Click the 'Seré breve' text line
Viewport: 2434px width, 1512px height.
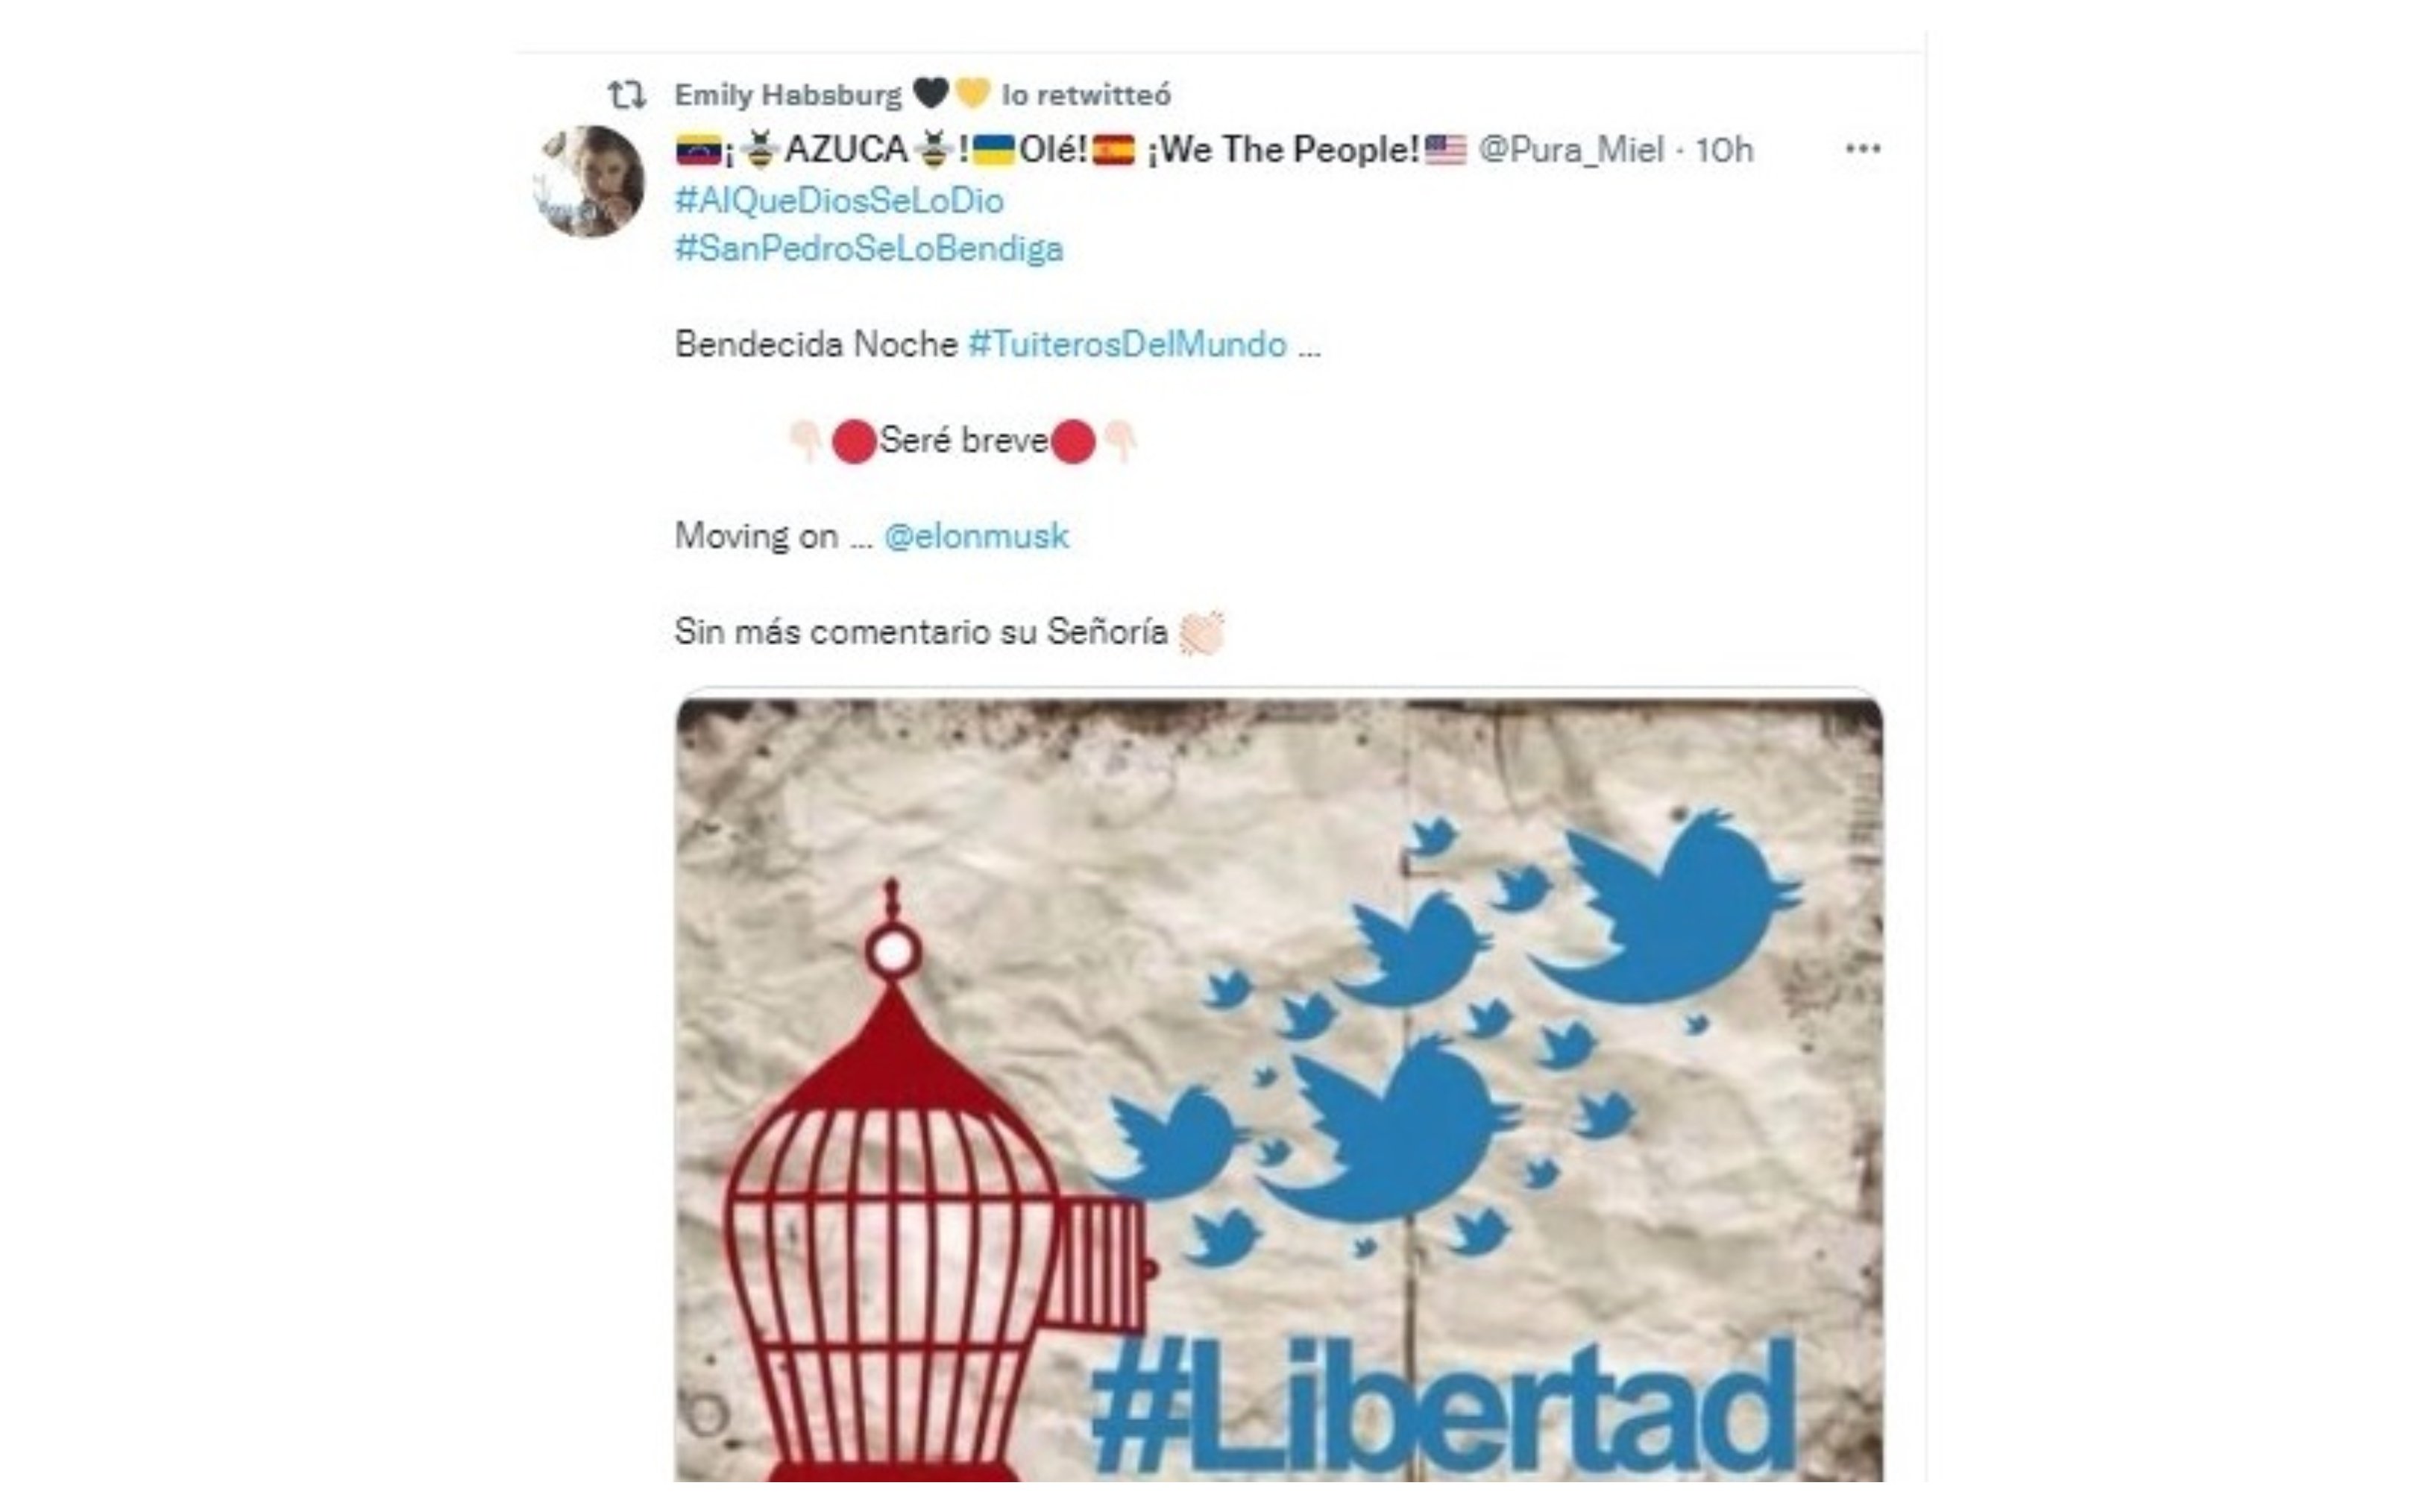963,441
